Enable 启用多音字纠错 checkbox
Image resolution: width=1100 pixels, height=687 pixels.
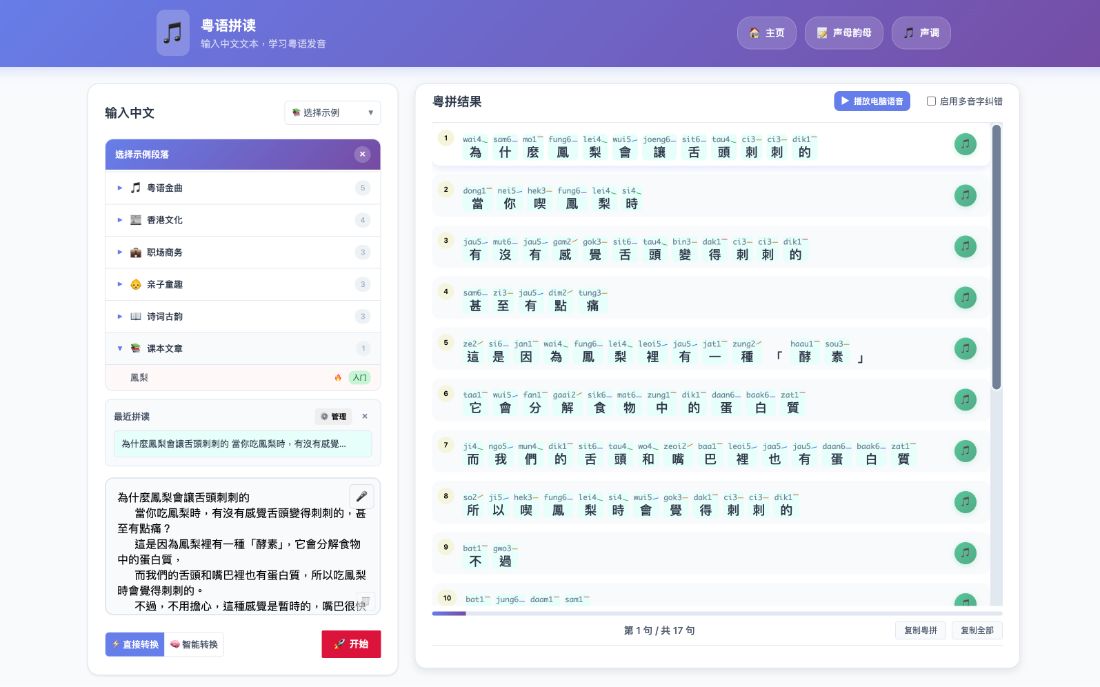[931, 101]
